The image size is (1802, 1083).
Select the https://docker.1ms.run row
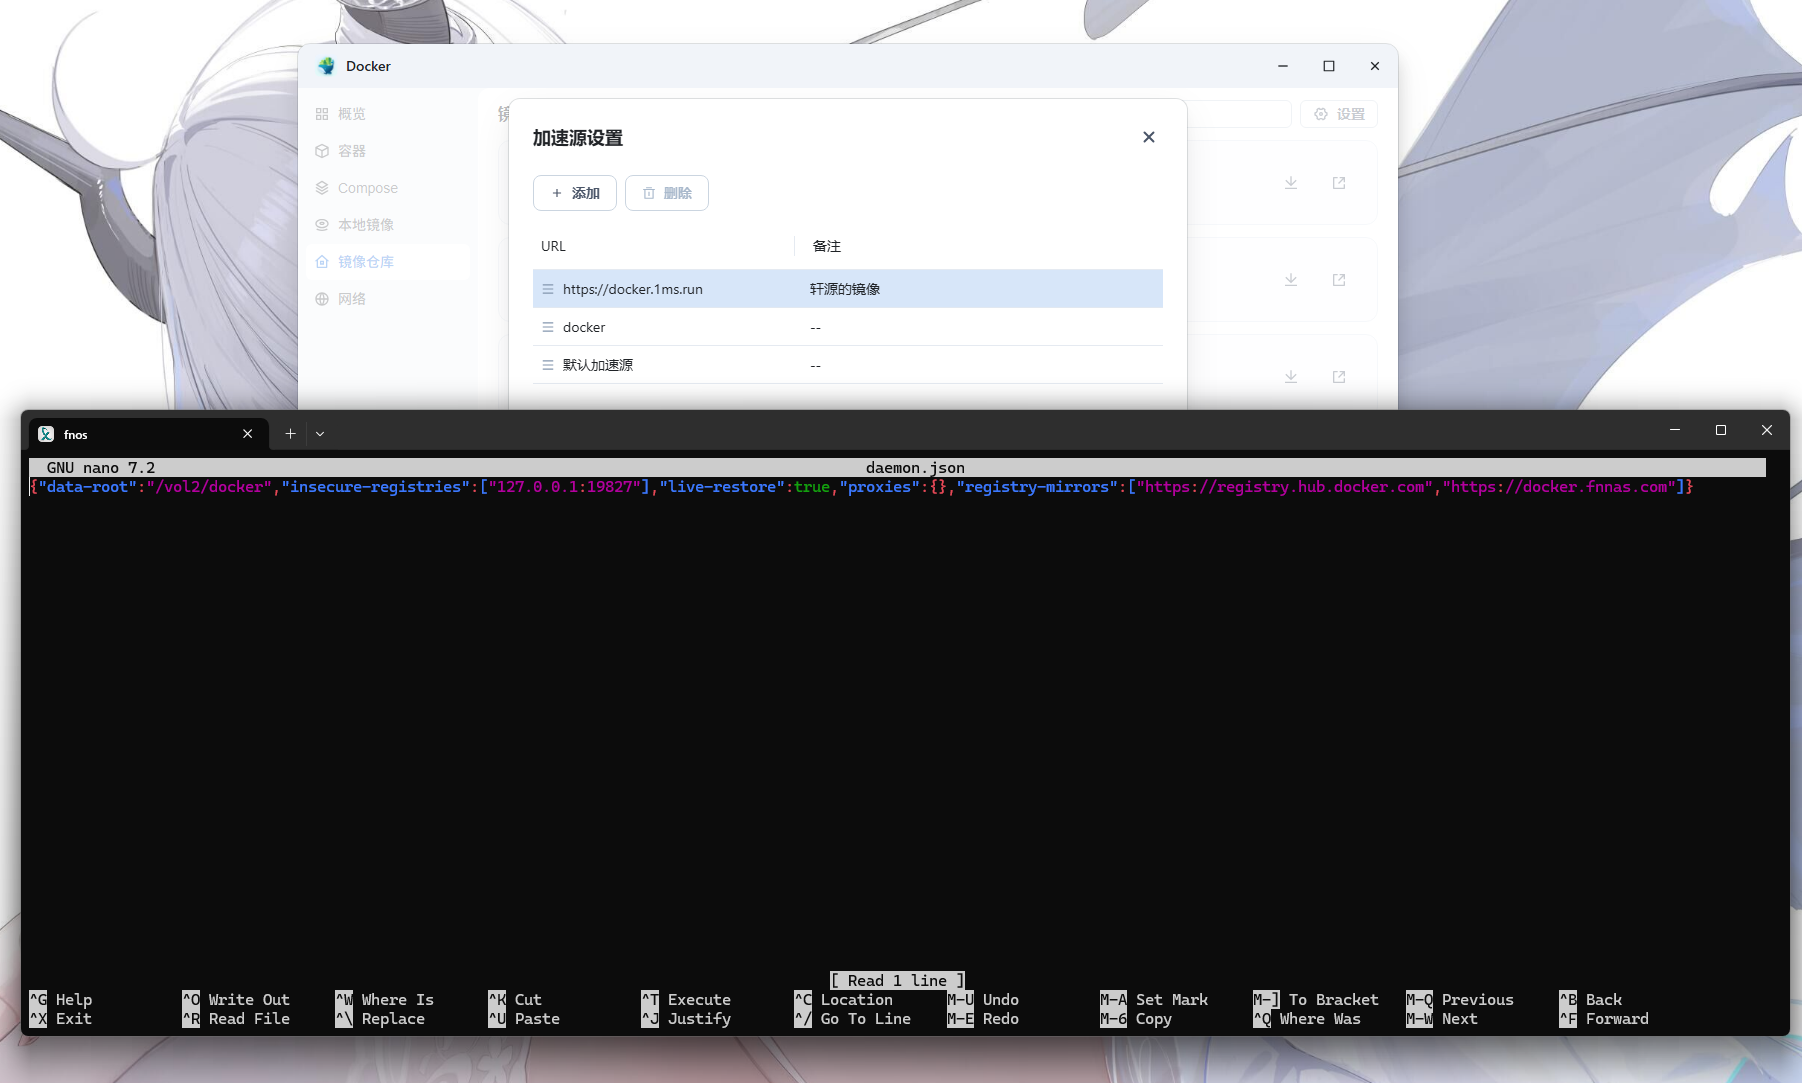point(848,289)
